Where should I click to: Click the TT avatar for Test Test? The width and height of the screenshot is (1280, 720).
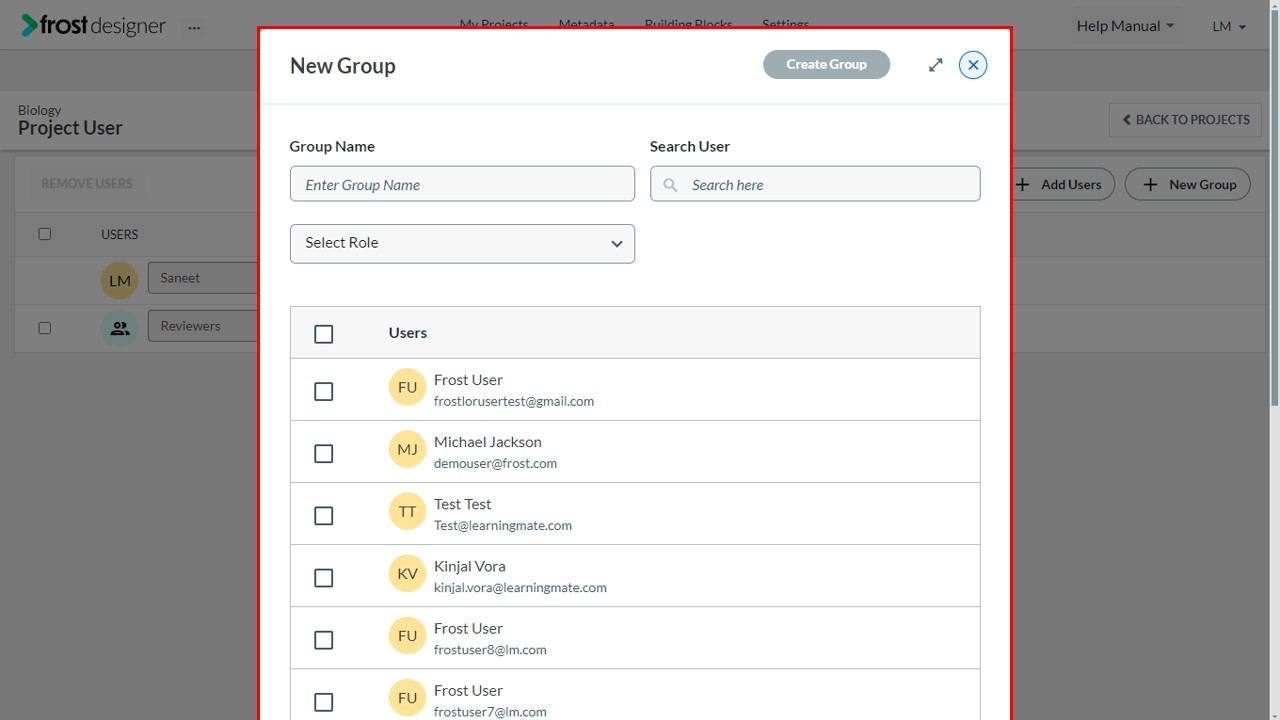pyautogui.click(x=407, y=512)
